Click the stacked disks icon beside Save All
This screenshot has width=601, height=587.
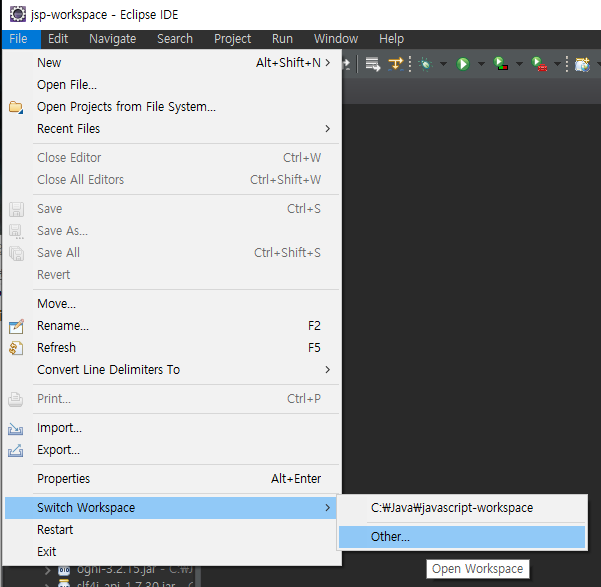(x=16, y=253)
